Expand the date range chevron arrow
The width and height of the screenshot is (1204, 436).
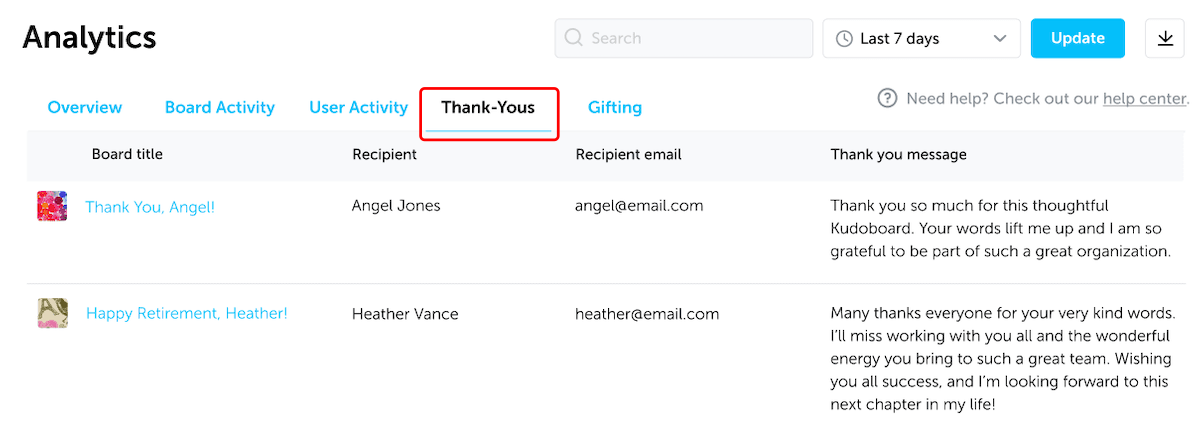[x=1000, y=39]
